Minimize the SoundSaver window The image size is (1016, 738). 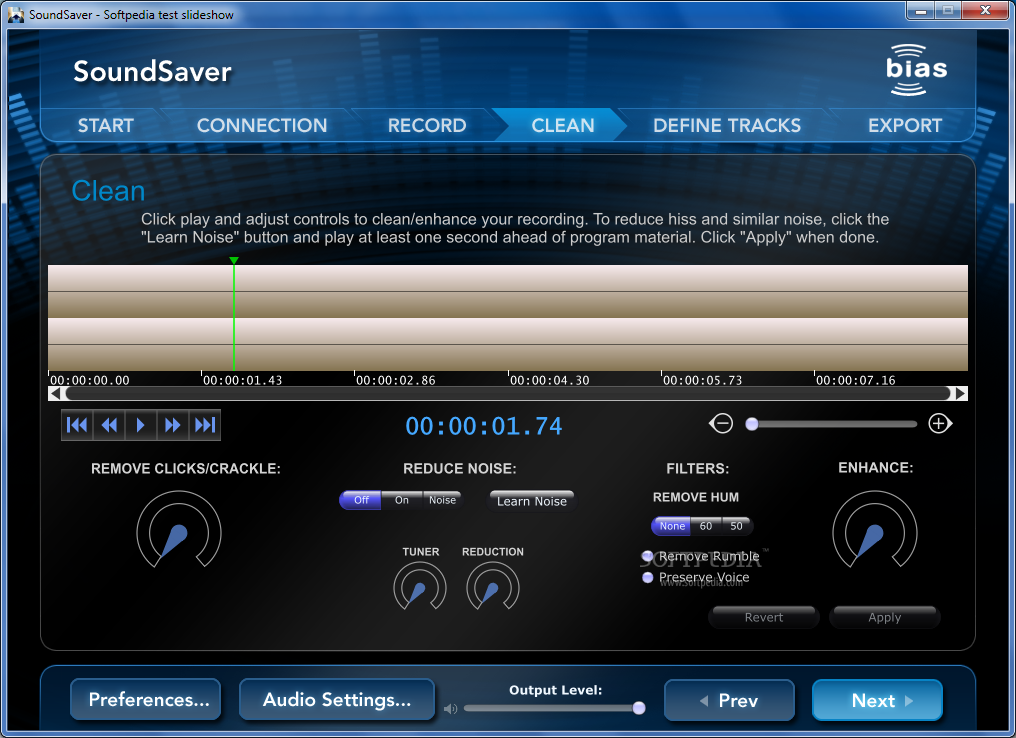[920, 11]
